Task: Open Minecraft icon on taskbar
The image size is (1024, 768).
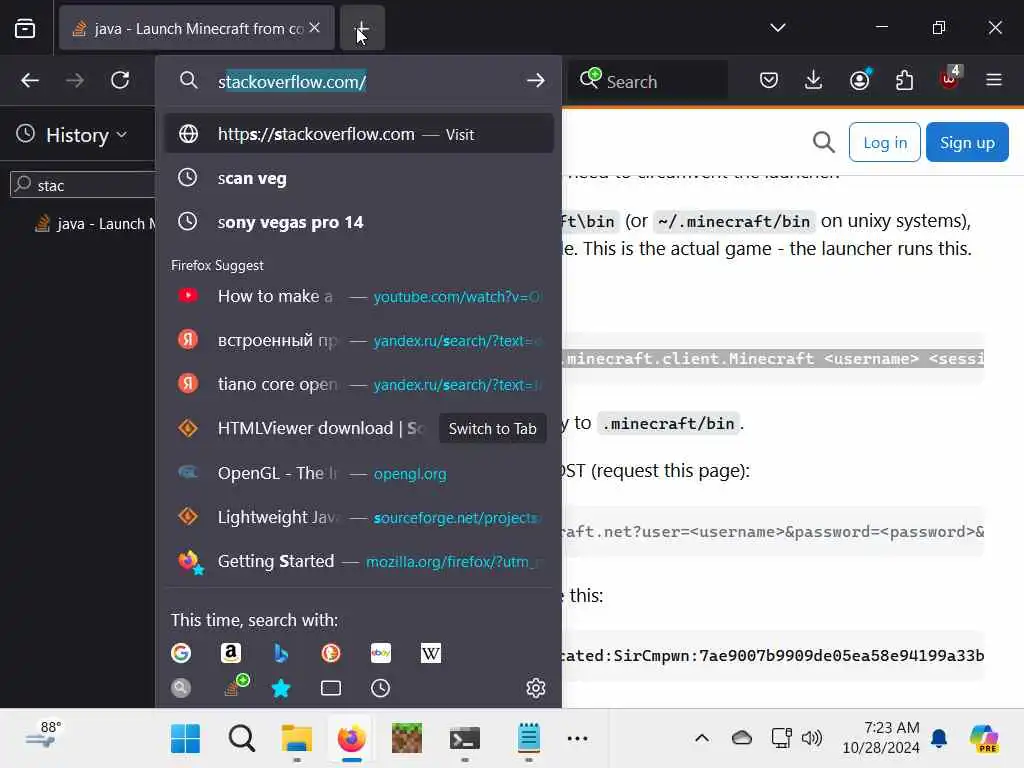Action: pyautogui.click(x=407, y=739)
